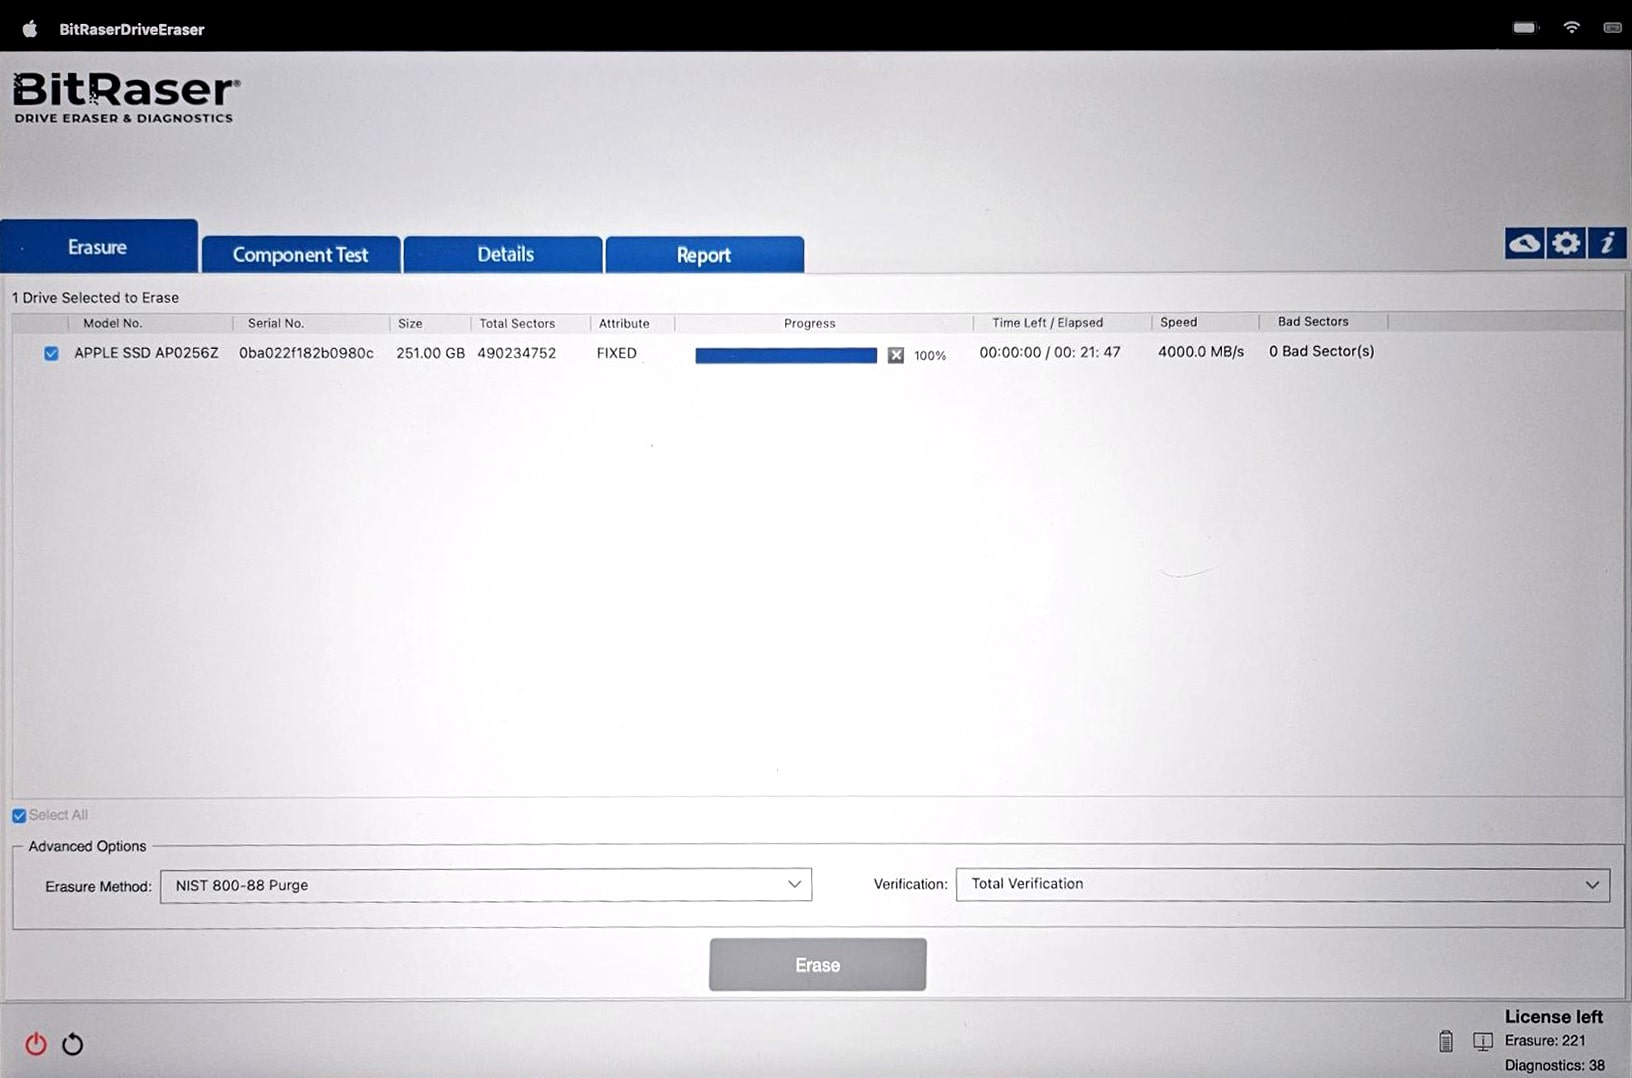1632x1078 pixels.
Task: Click the Wi-Fi icon in menu bar
Action: point(1572,28)
